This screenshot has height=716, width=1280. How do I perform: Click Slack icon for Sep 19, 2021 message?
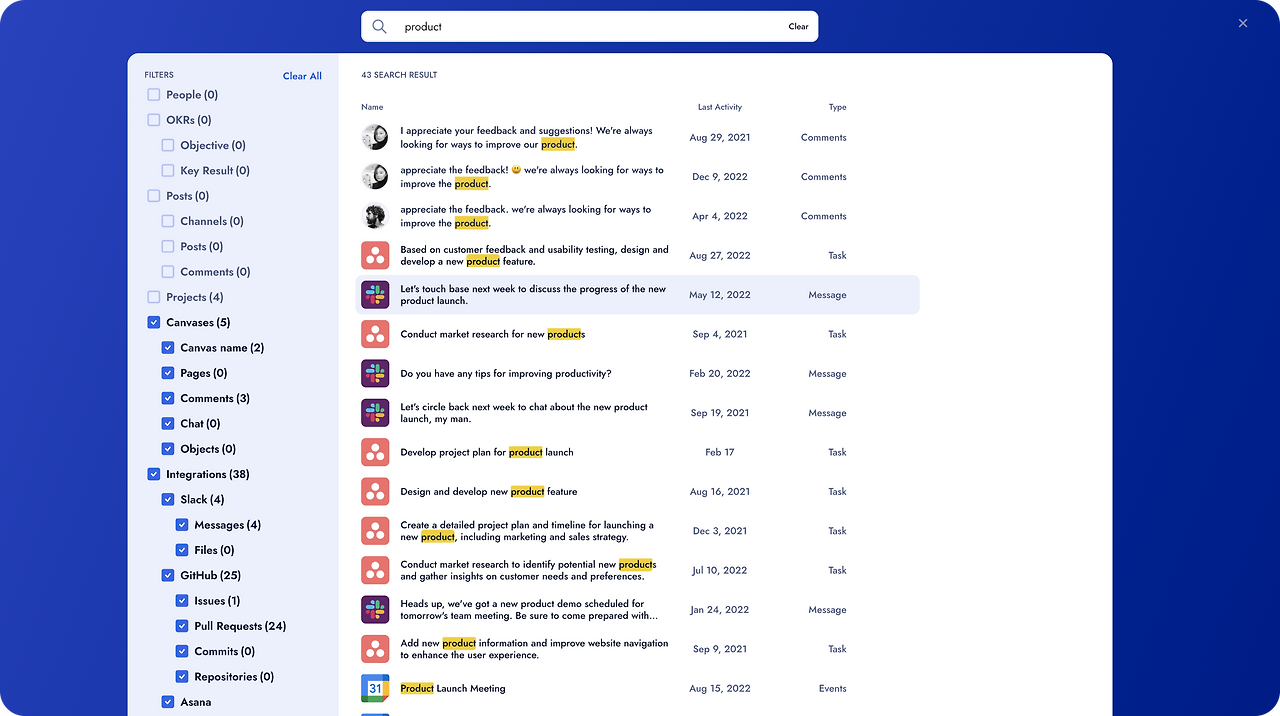click(x=375, y=413)
